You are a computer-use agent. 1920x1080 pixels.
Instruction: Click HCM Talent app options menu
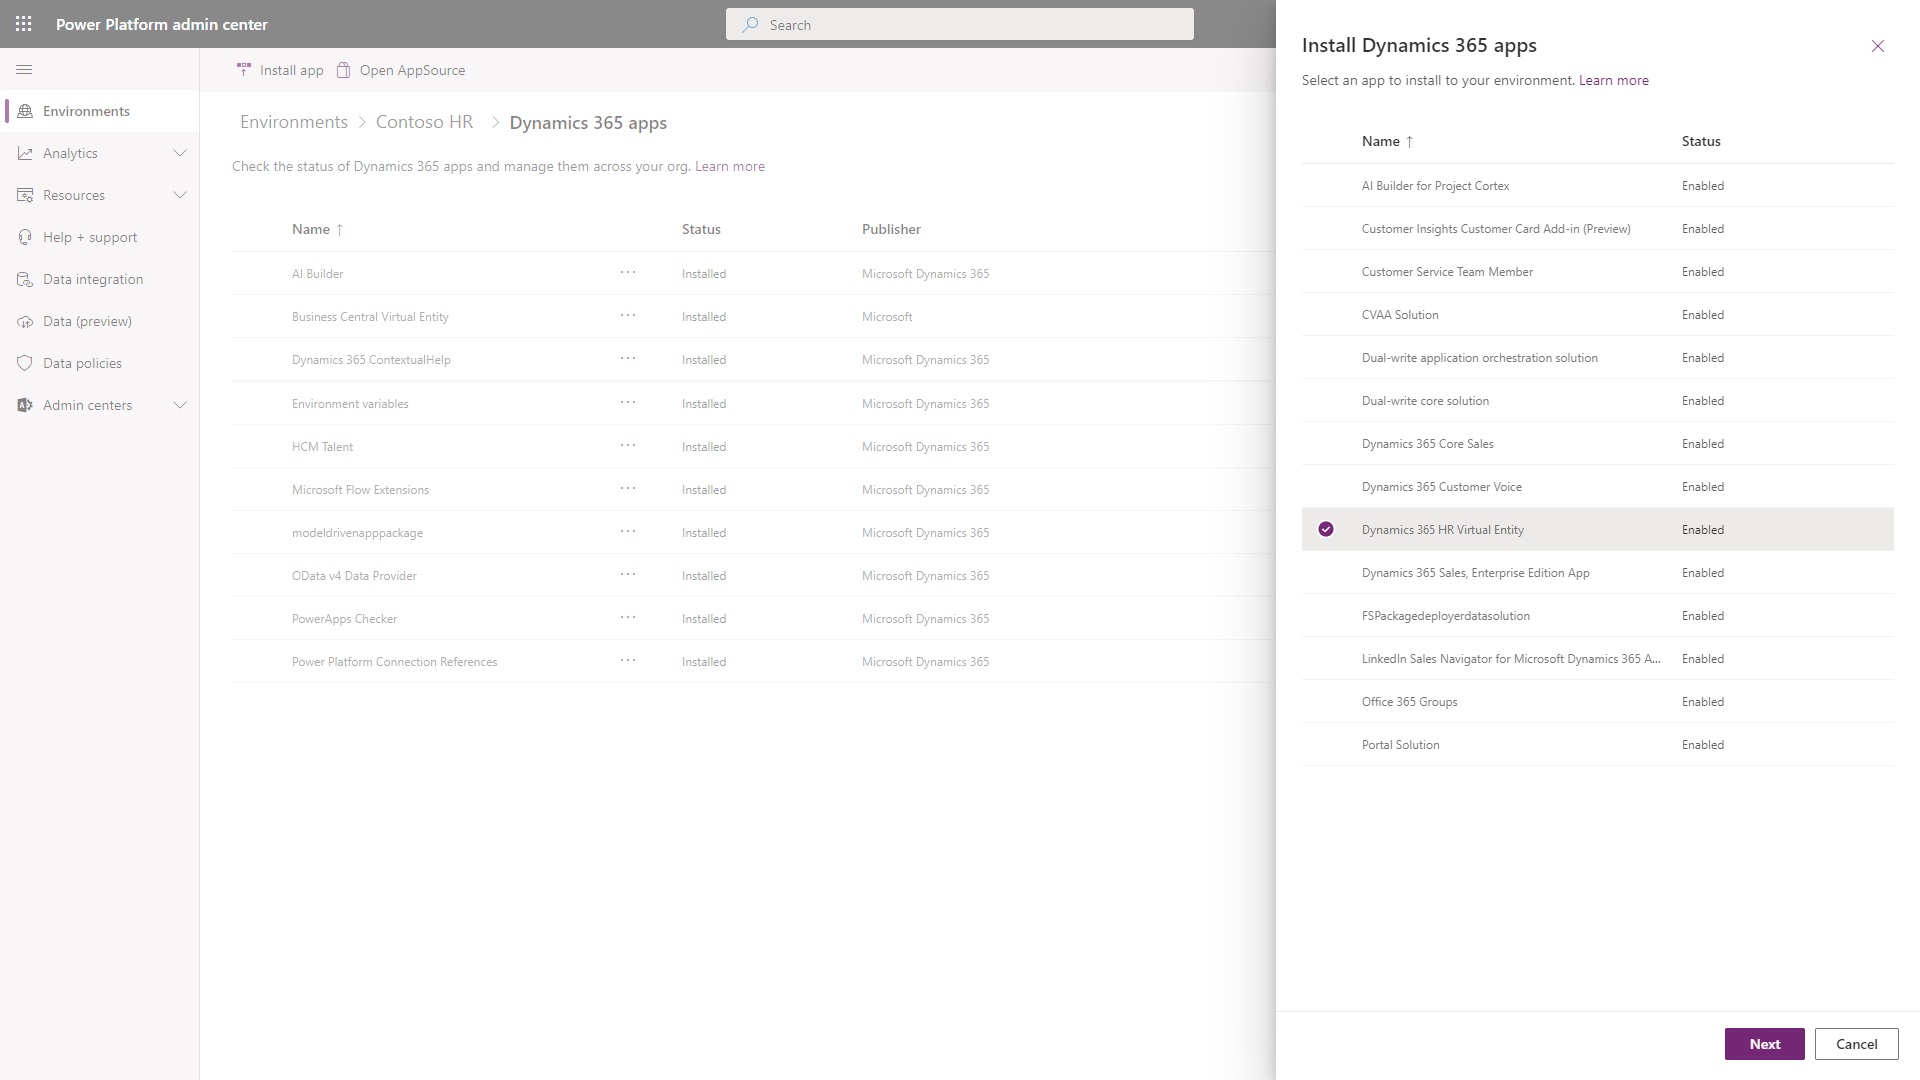628,446
